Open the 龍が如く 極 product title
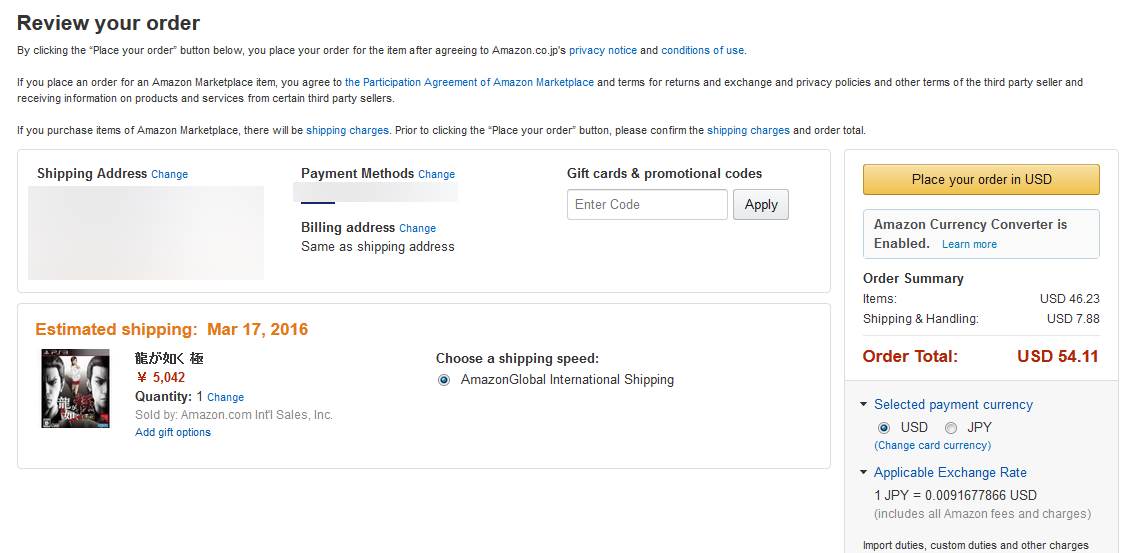The image size is (1136, 553). point(169,358)
